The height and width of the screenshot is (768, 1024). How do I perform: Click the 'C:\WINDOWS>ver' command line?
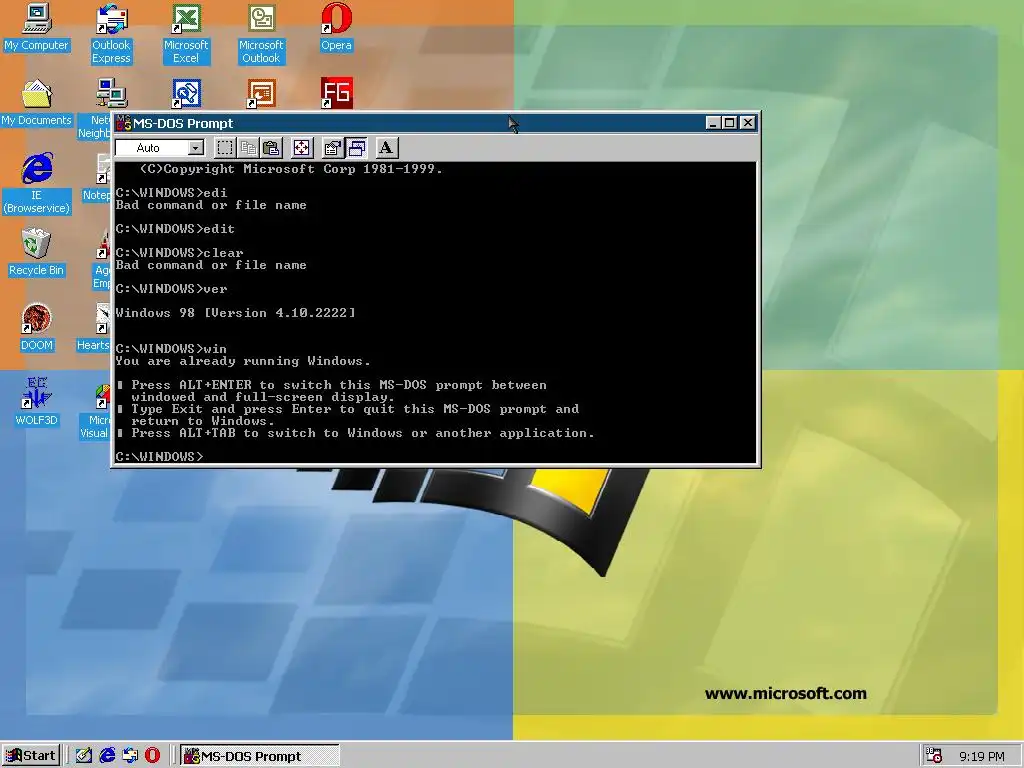pos(171,289)
